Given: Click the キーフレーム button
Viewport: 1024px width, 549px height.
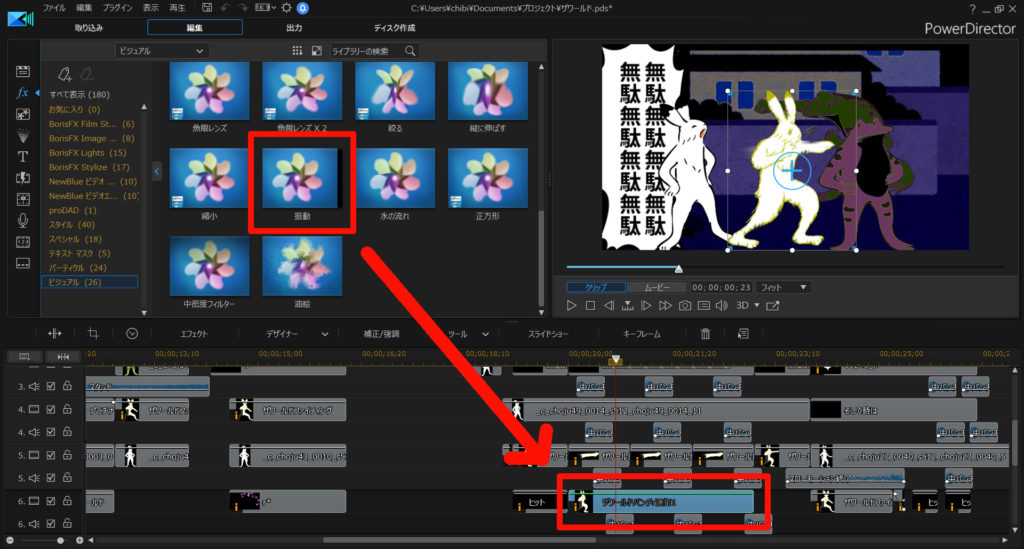Looking at the screenshot, I should (642, 334).
